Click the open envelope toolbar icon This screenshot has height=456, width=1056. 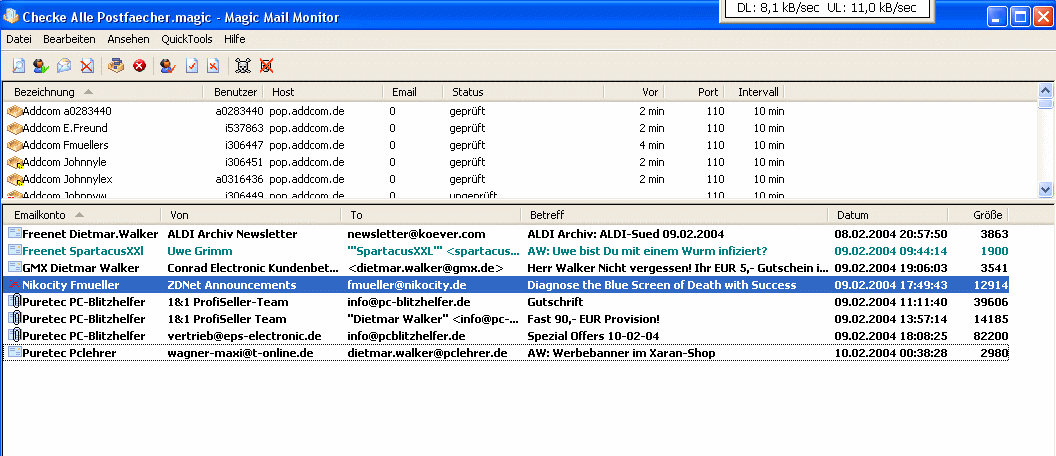(64, 66)
